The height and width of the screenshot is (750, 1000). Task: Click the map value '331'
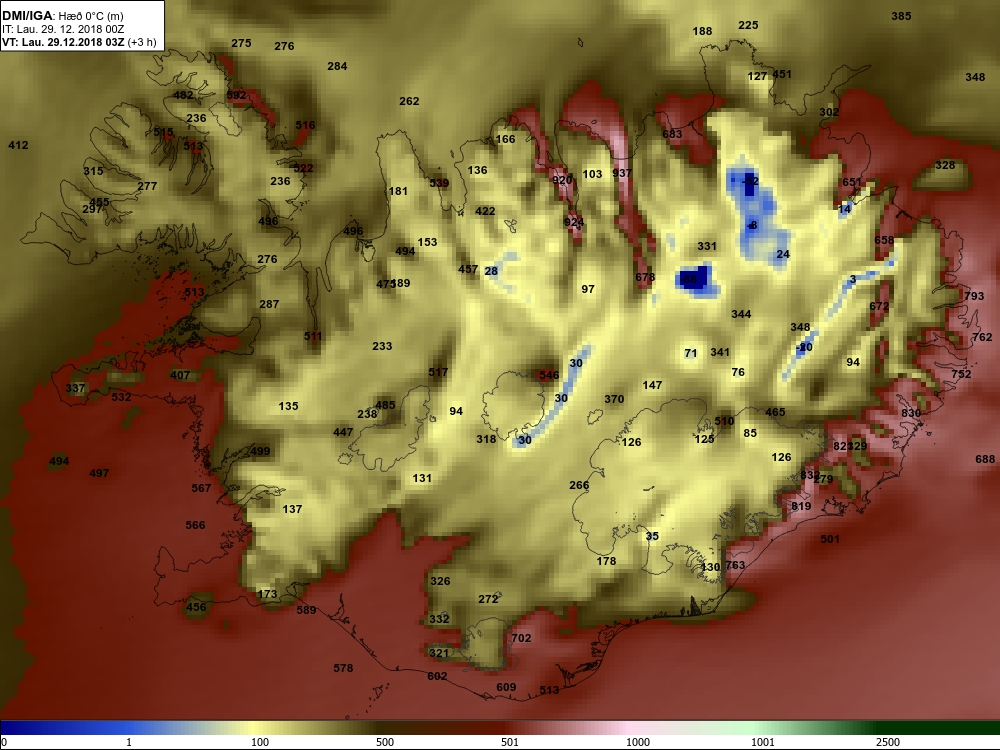tap(707, 246)
